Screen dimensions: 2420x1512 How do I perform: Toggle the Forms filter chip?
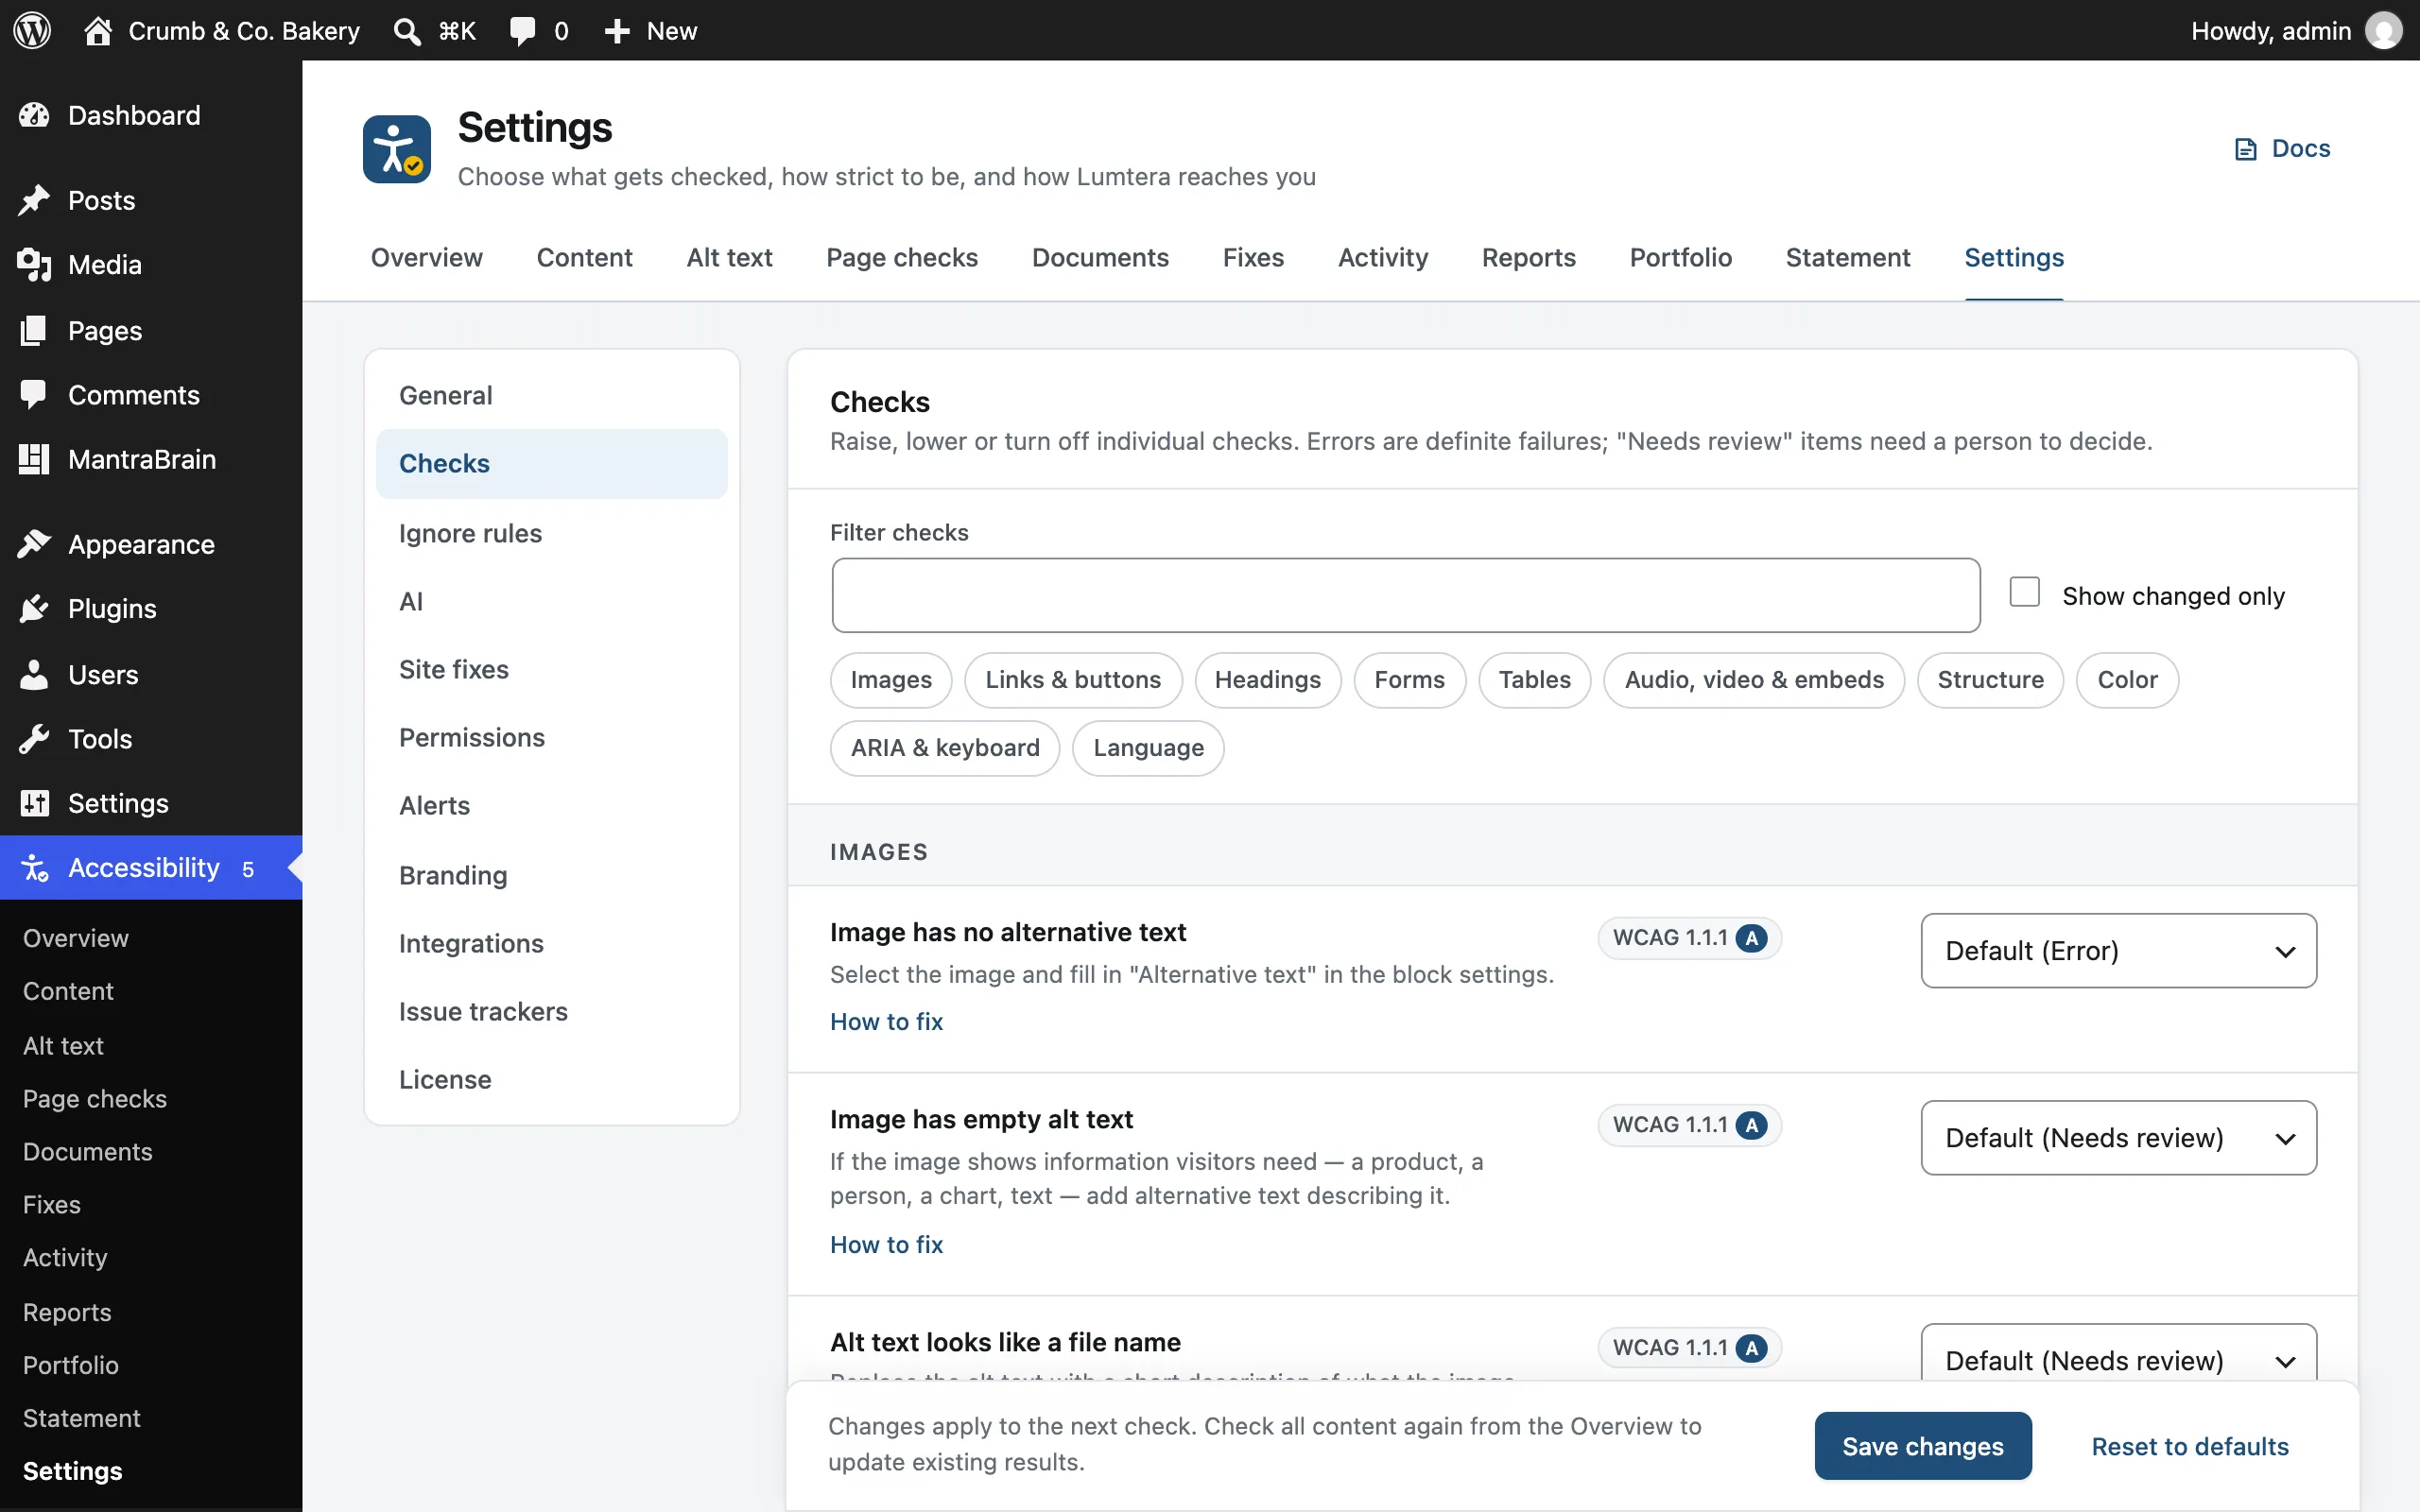1409,680
